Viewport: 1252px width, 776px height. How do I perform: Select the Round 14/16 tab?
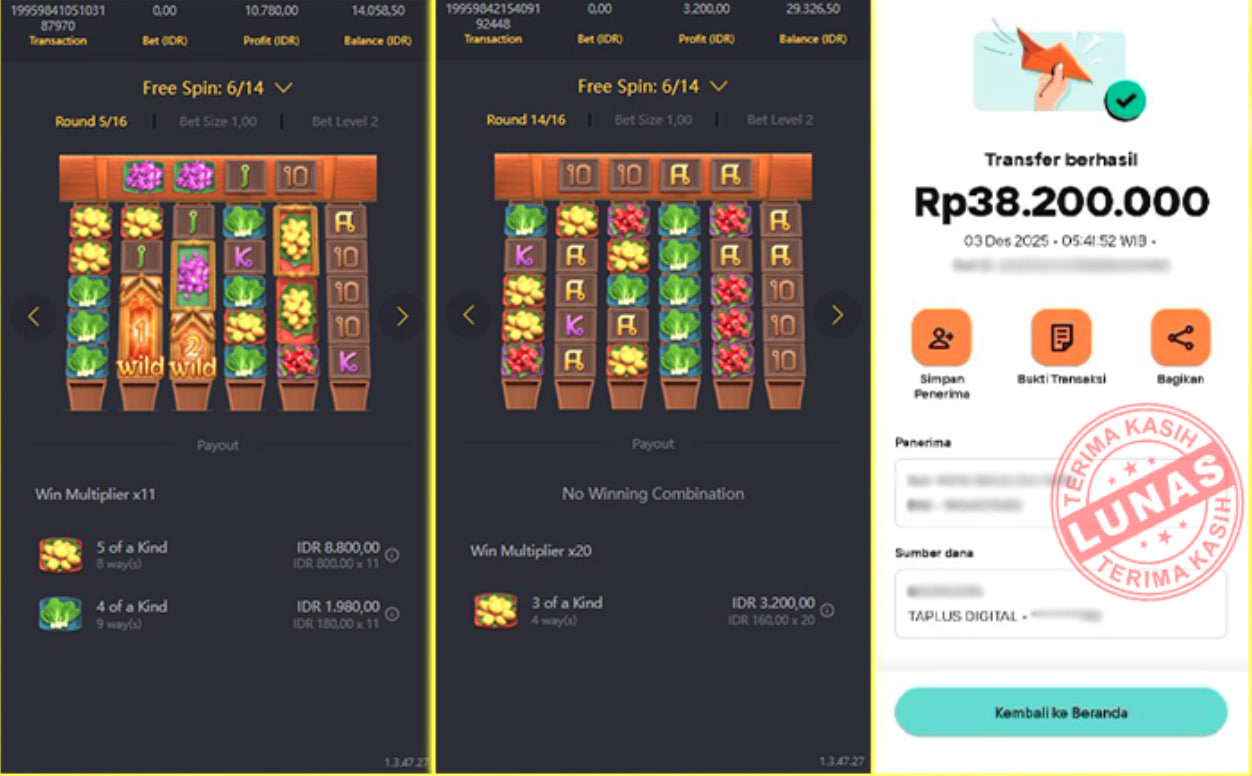pos(526,119)
